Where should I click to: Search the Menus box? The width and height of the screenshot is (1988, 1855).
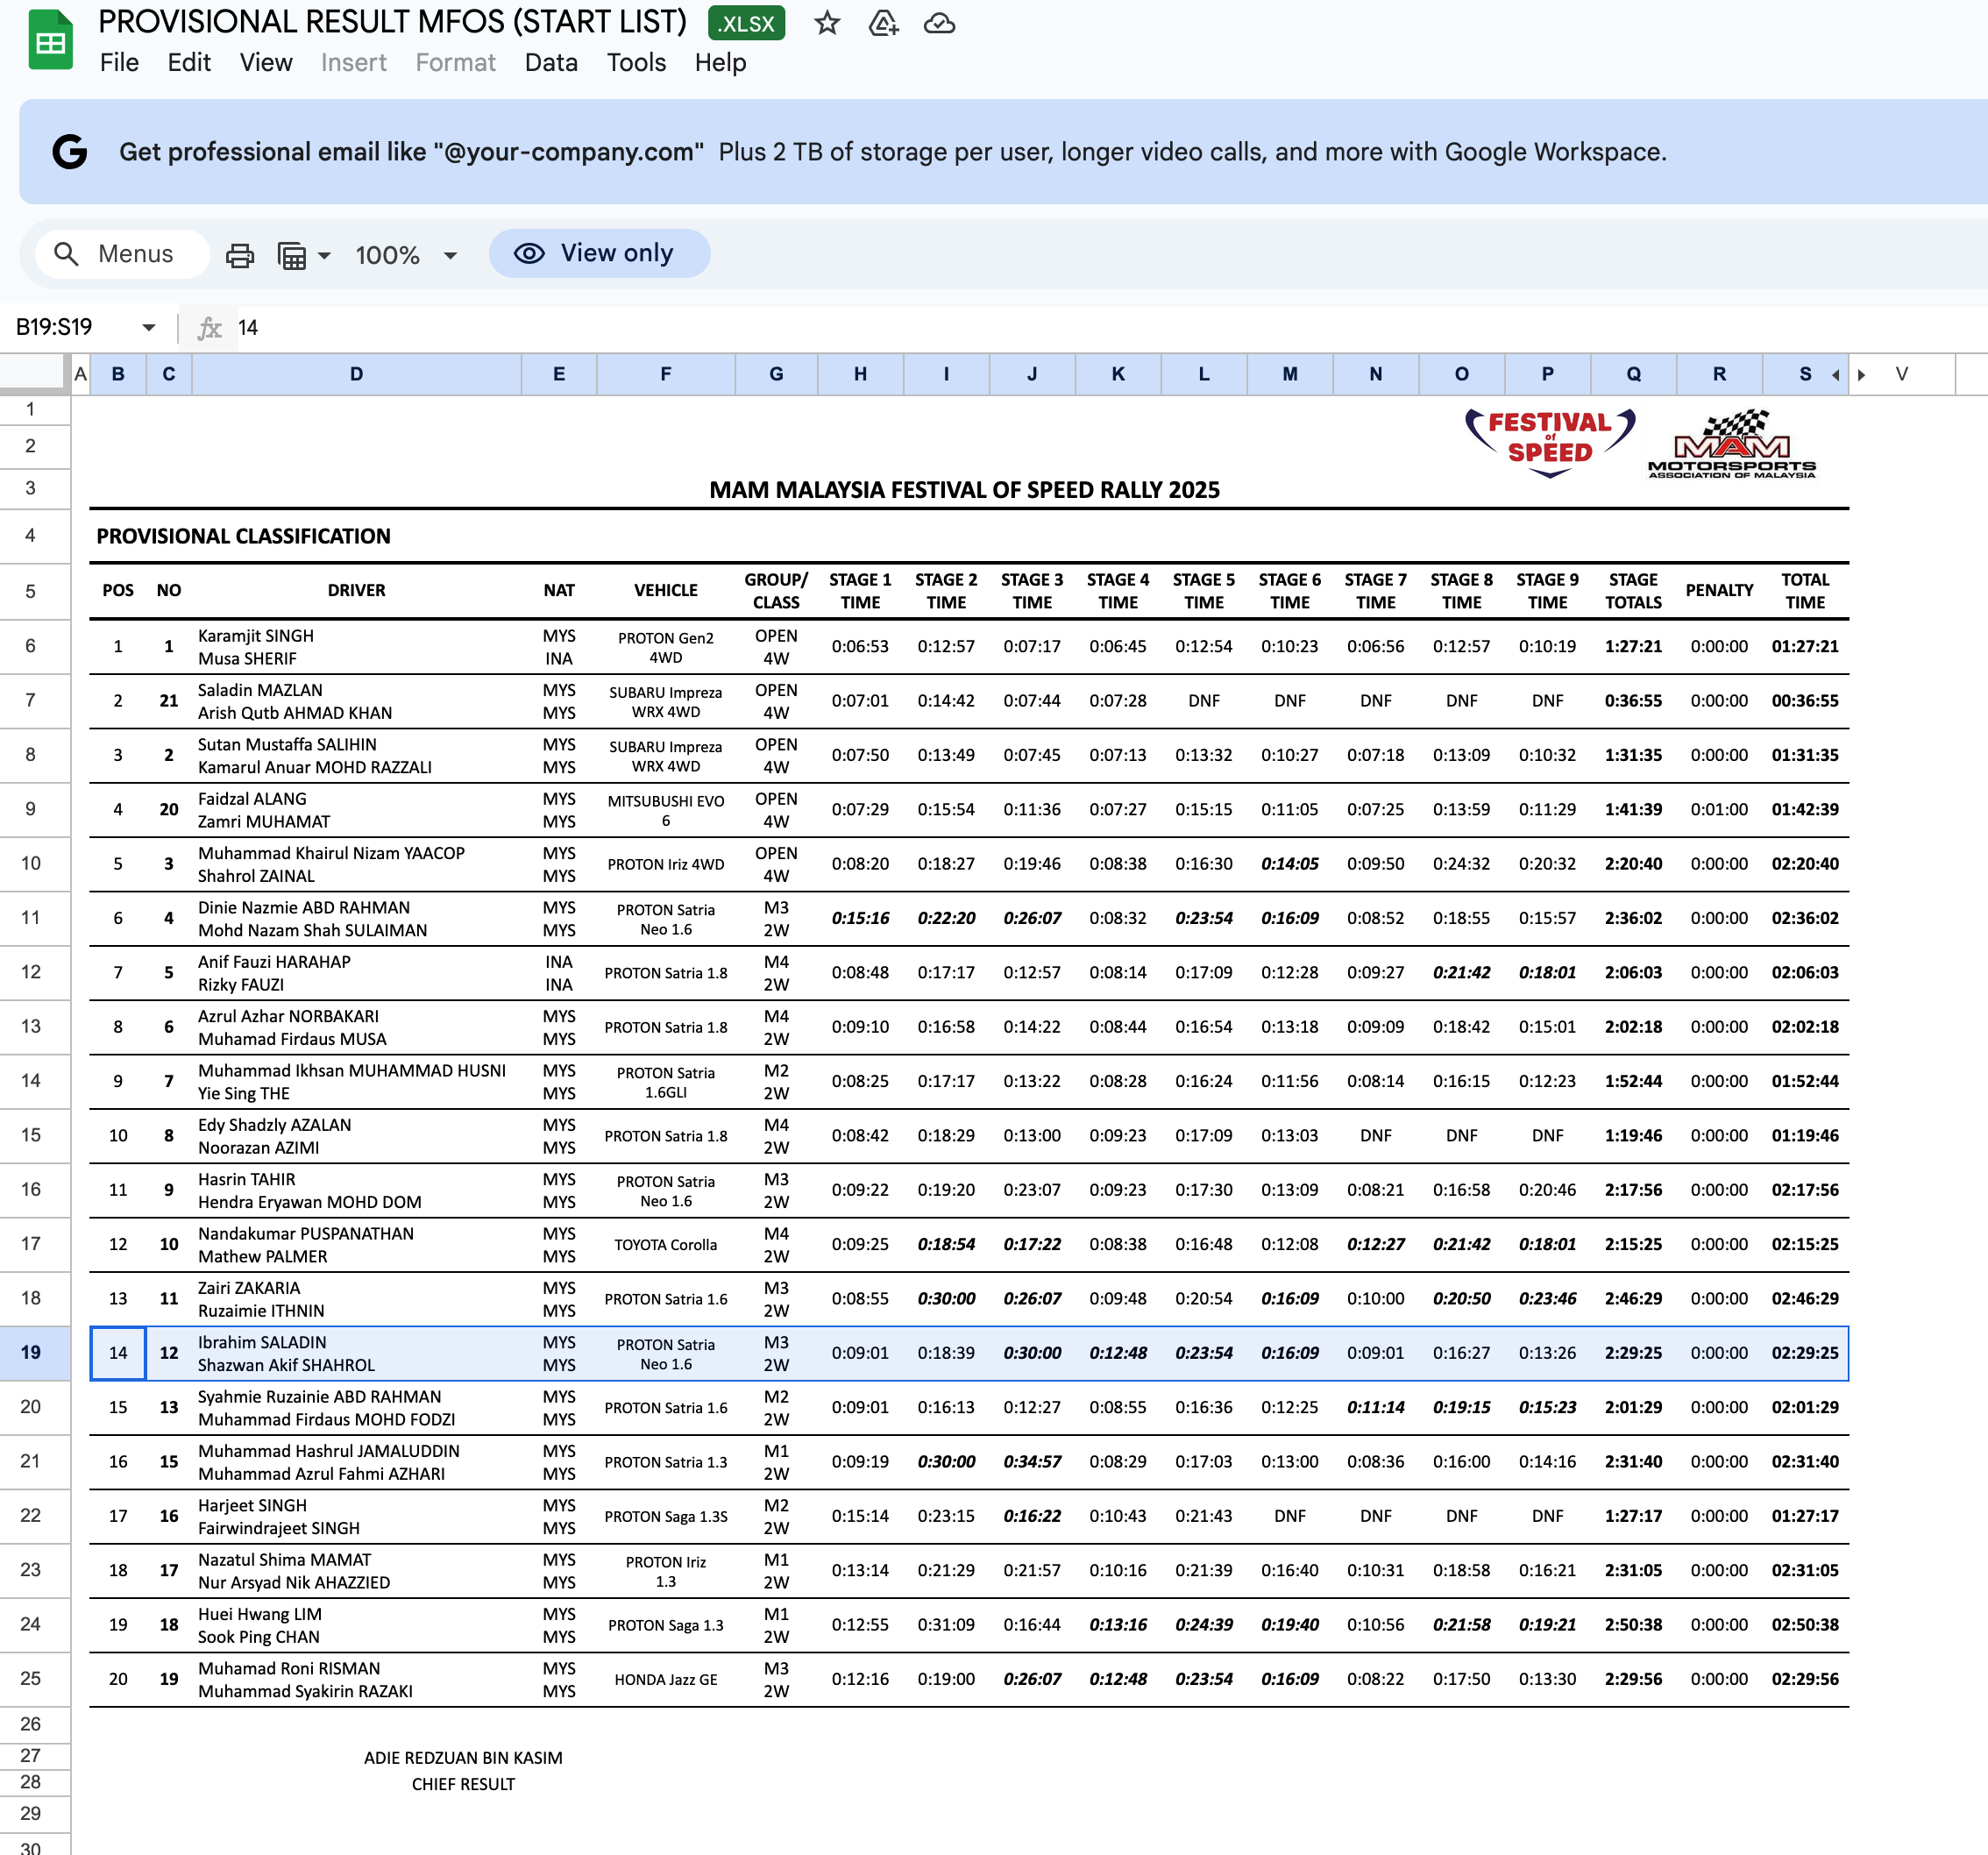[122, 254]
